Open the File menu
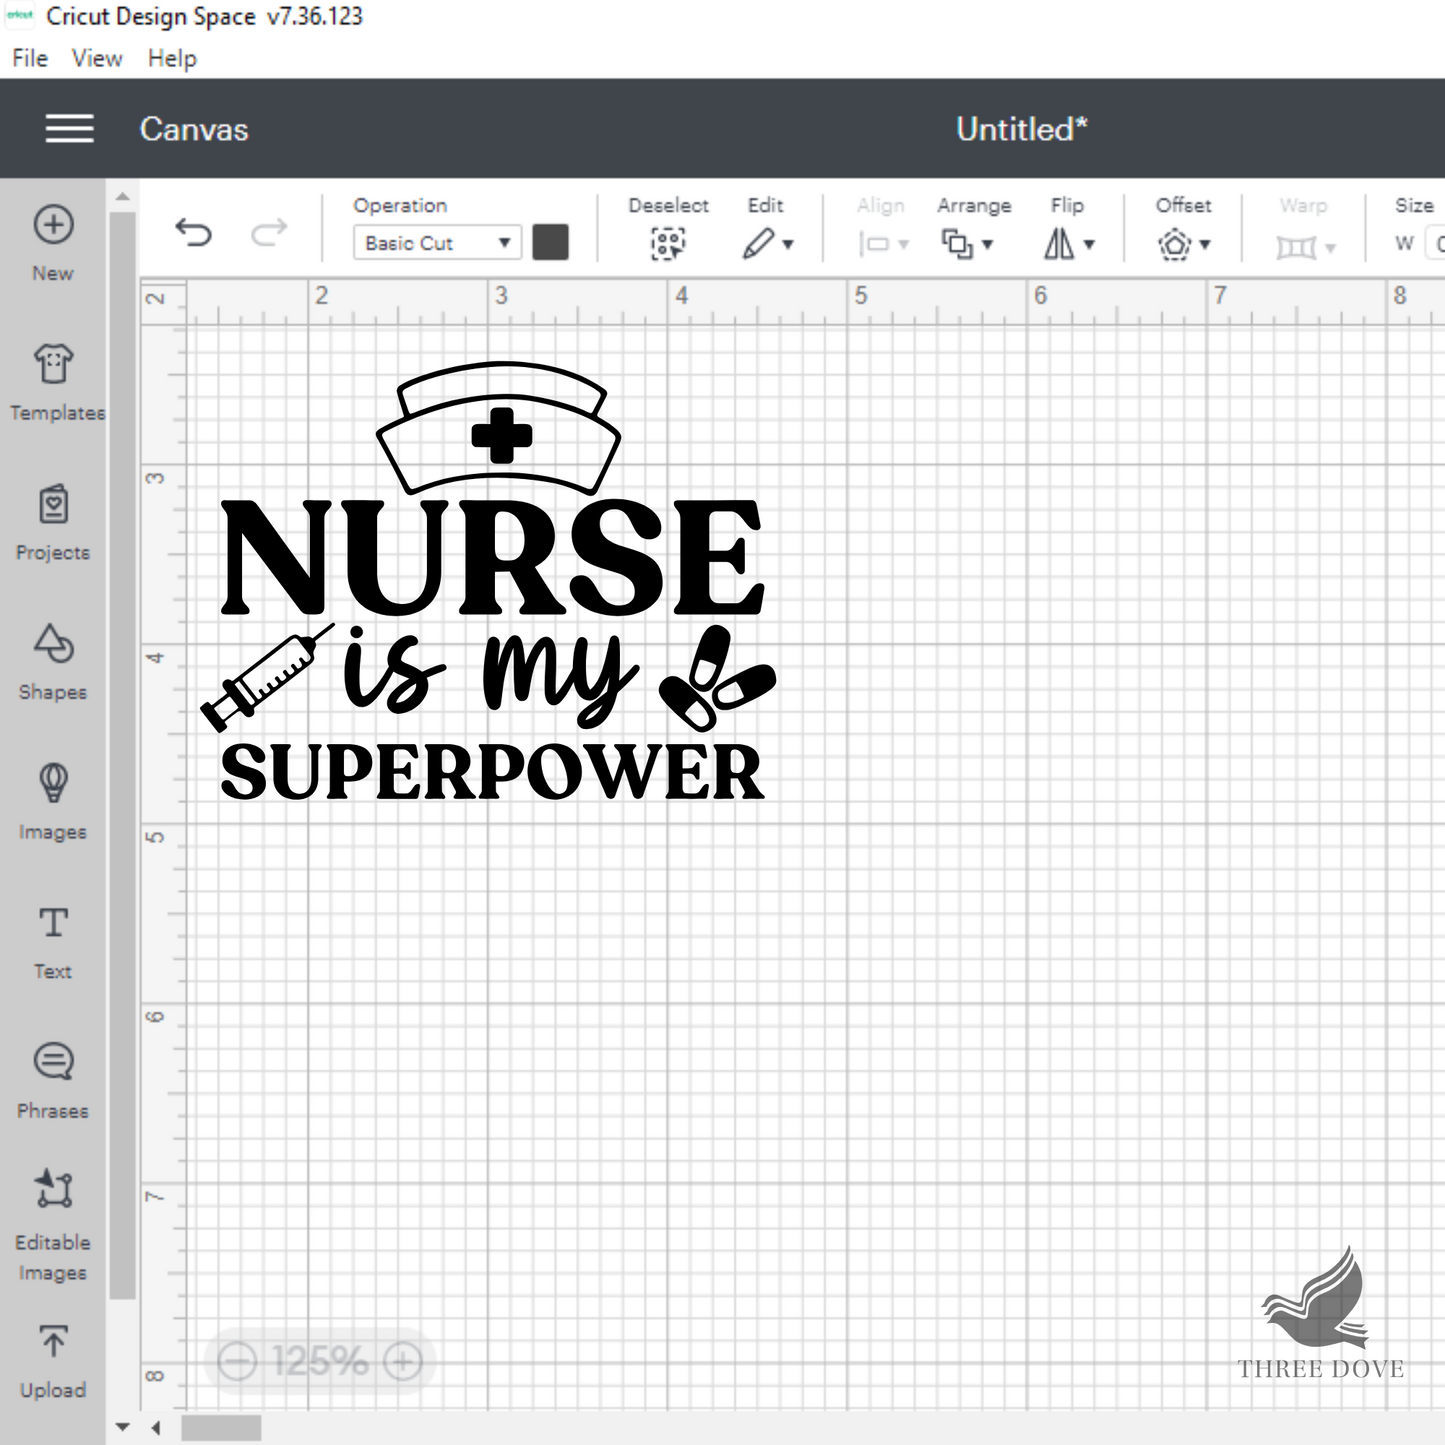 click(30, 58)
